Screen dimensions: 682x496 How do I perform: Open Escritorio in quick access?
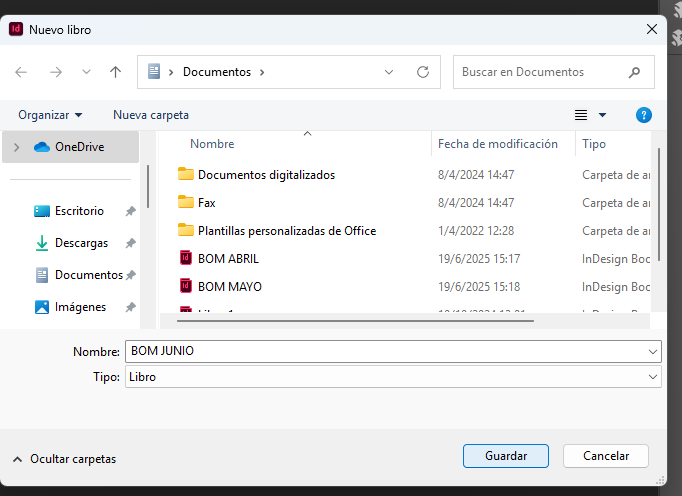pyautogui.click(x=79, y=211)
